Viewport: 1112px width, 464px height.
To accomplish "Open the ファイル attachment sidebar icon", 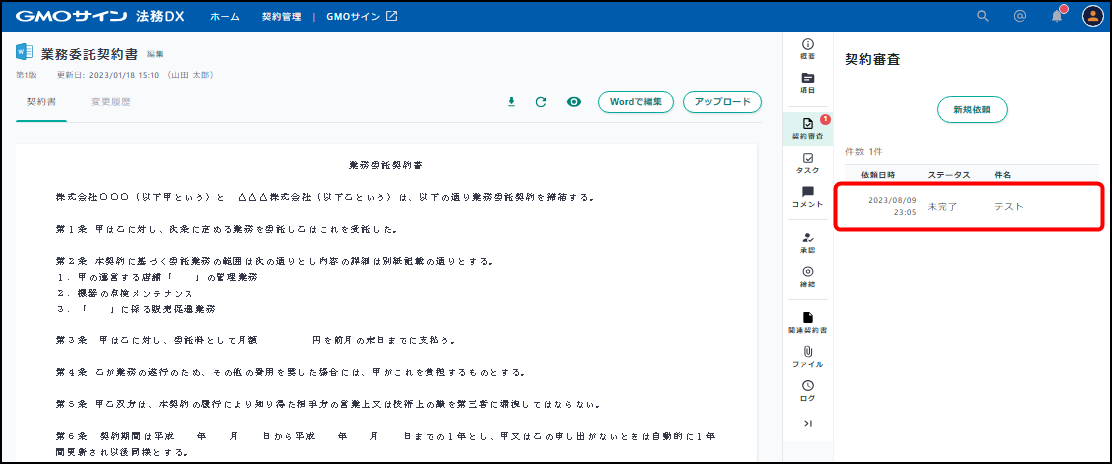I will pos(807,357).
